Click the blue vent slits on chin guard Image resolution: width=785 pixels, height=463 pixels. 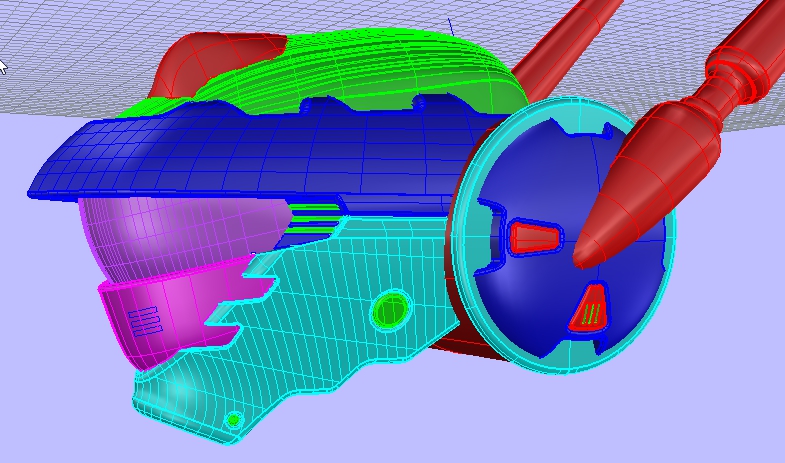(x=146, y=322)
